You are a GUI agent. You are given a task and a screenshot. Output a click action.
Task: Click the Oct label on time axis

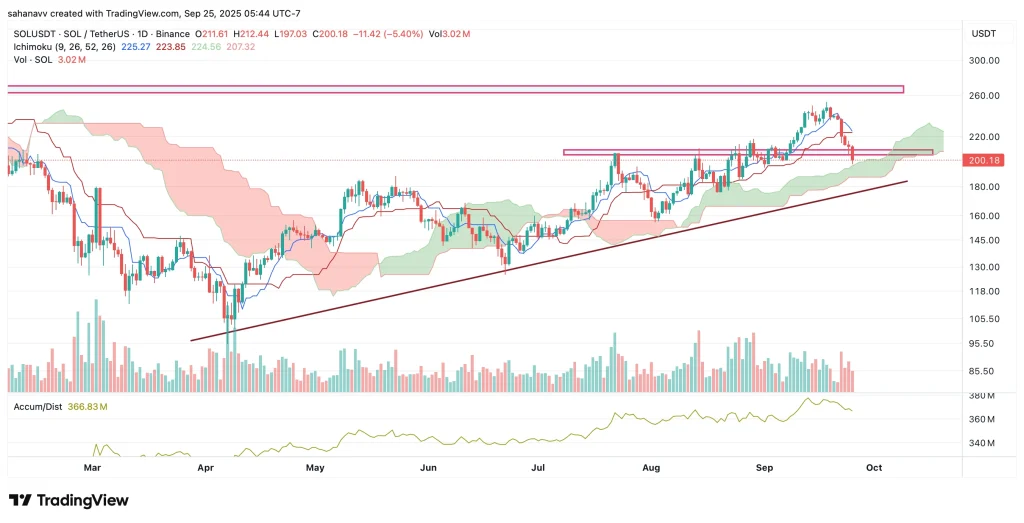tap(874, 467)
